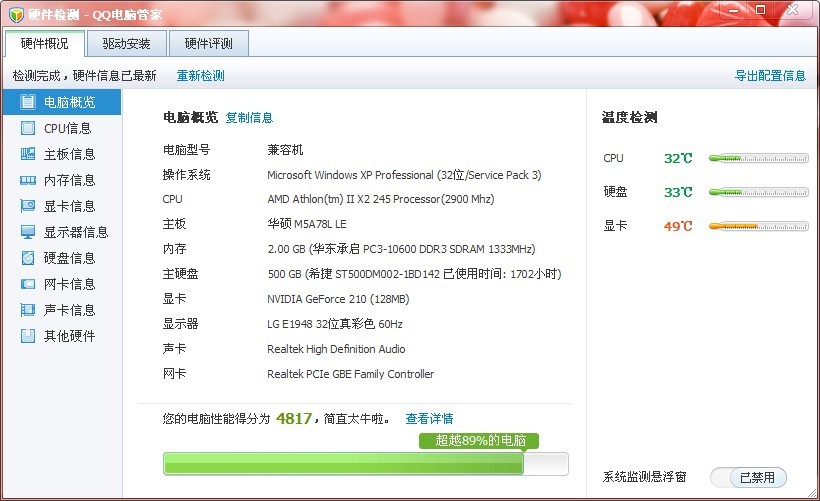Screen dimensions: 820x501
Task: Open 查看详情 score details link
Action: (x=429, y=418)
